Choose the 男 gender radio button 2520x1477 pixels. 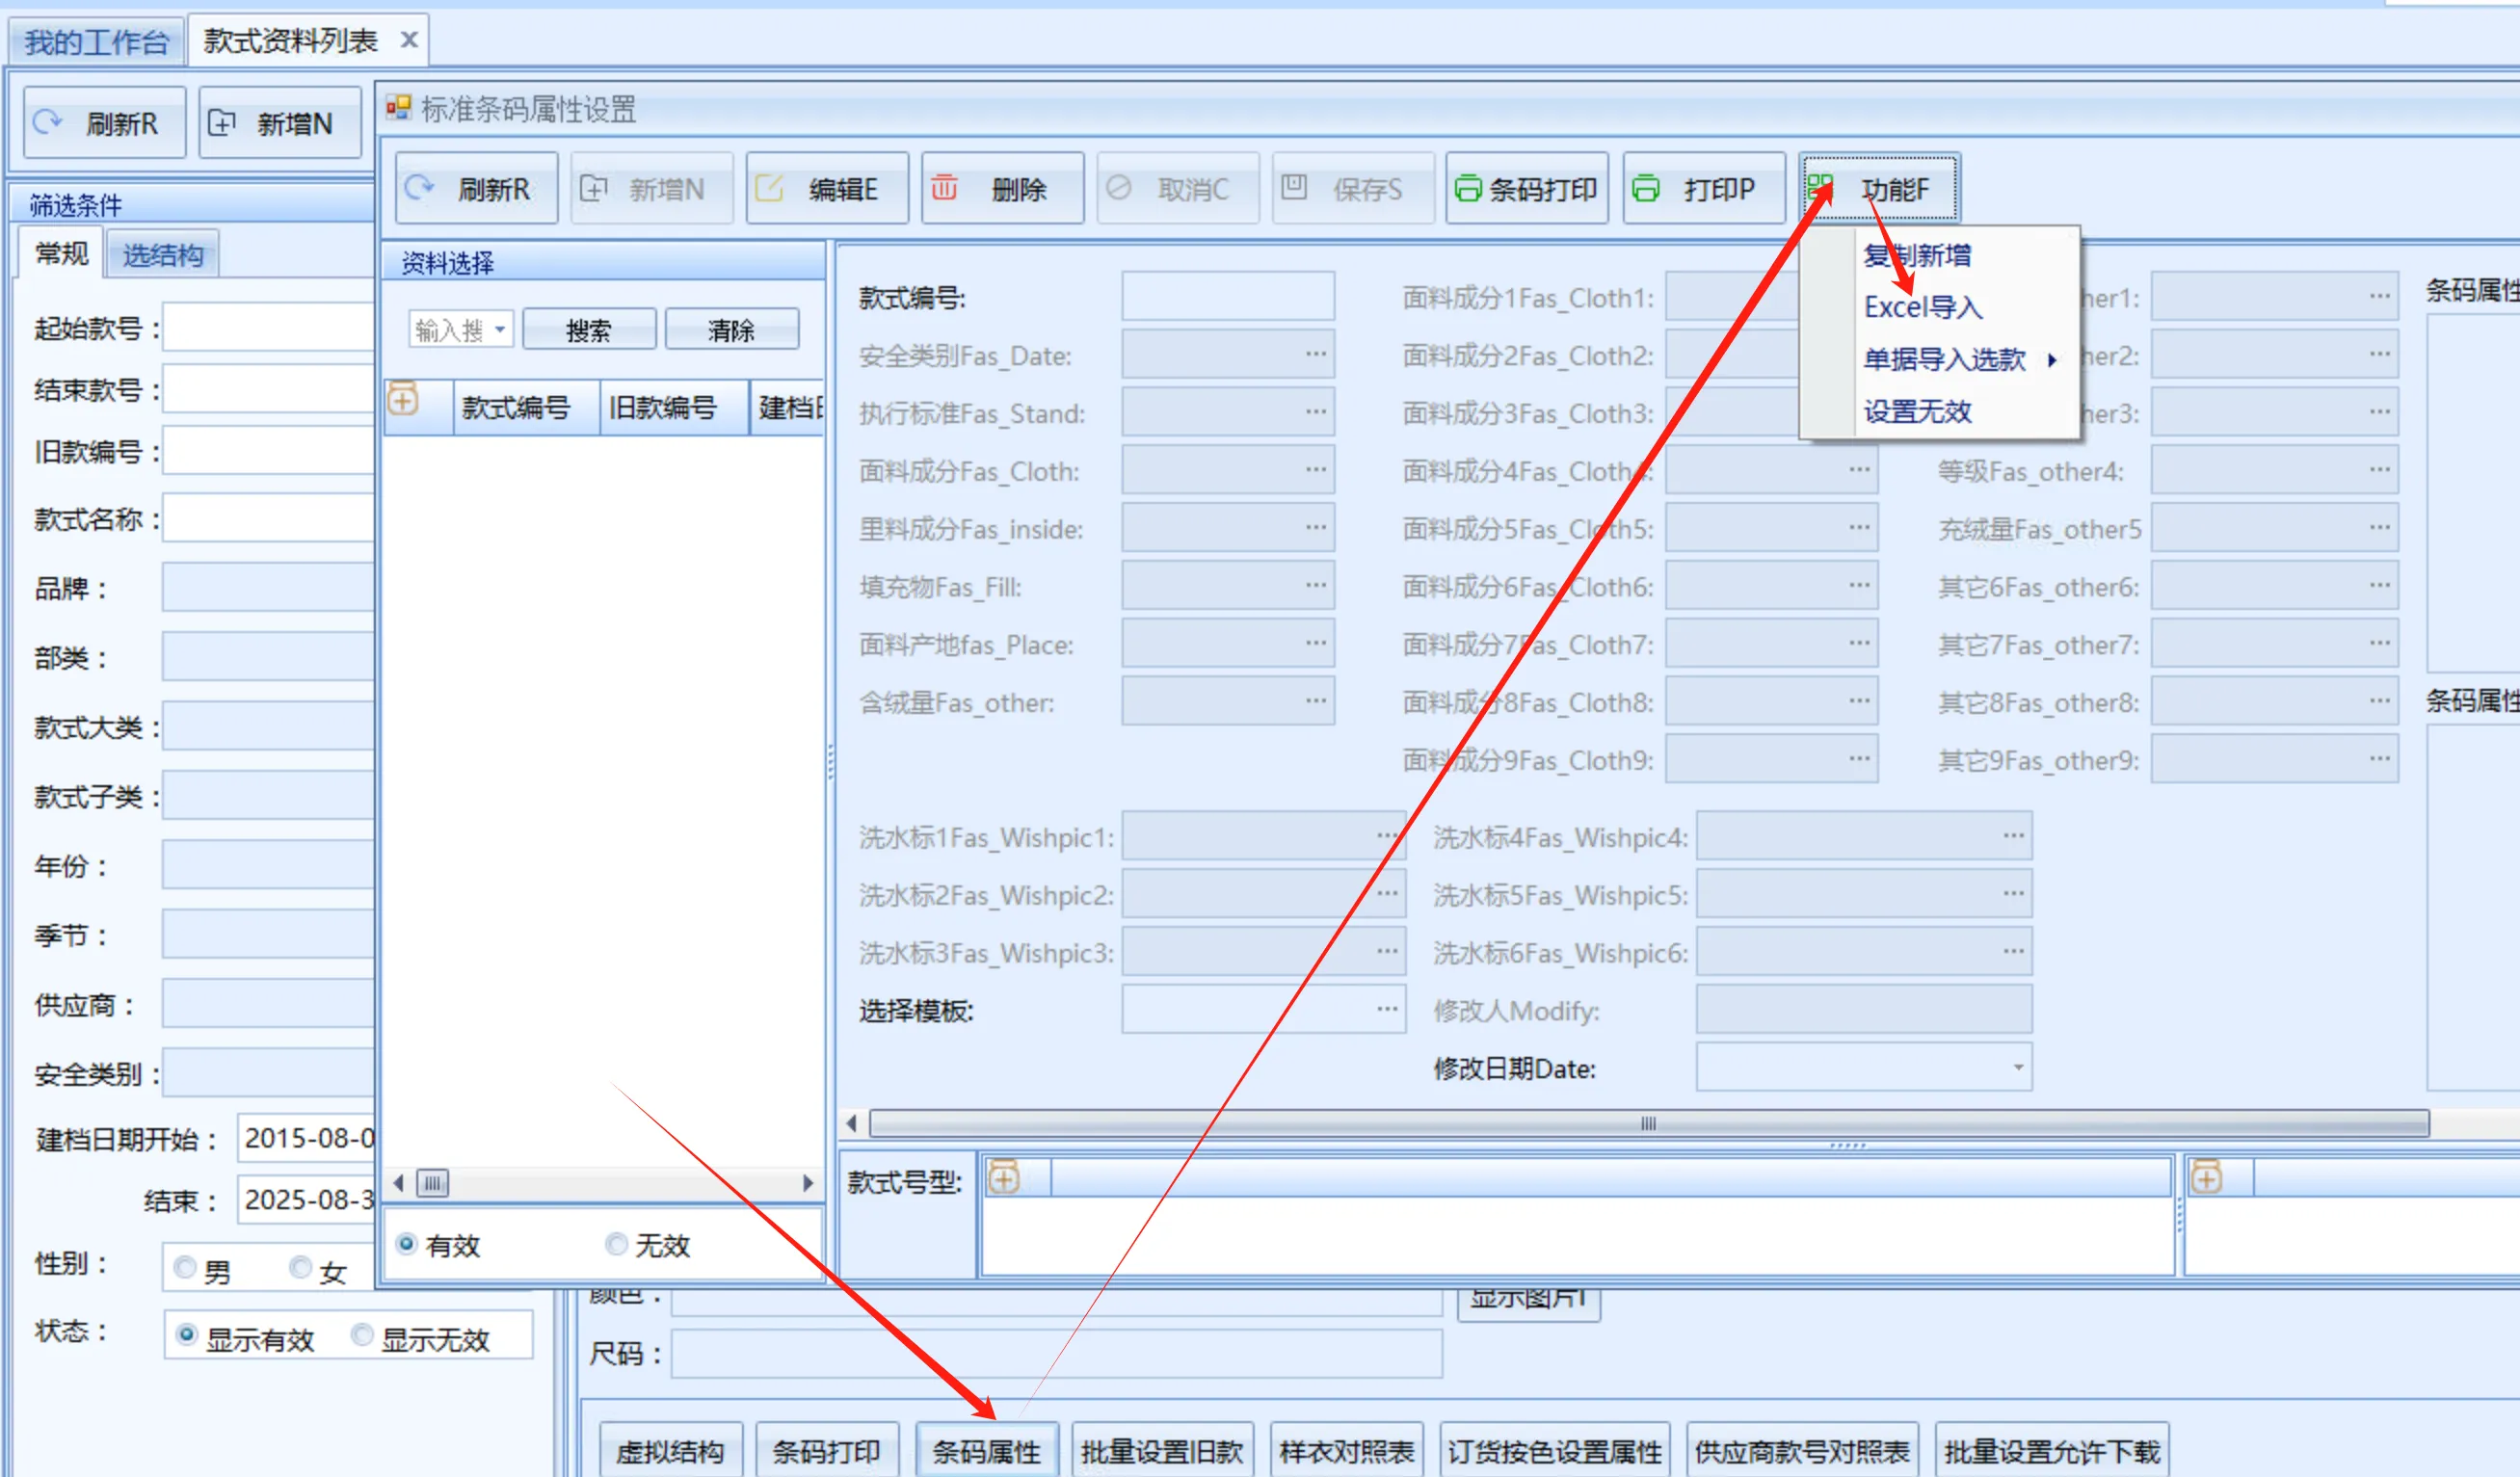[185, 1268]
